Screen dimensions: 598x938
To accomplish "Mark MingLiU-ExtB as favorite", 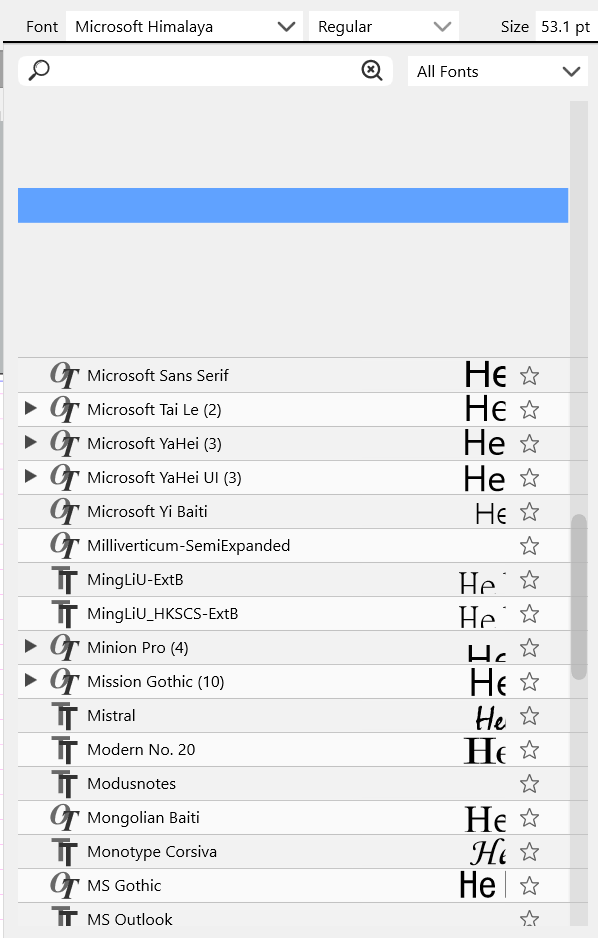I will [529, 580].
